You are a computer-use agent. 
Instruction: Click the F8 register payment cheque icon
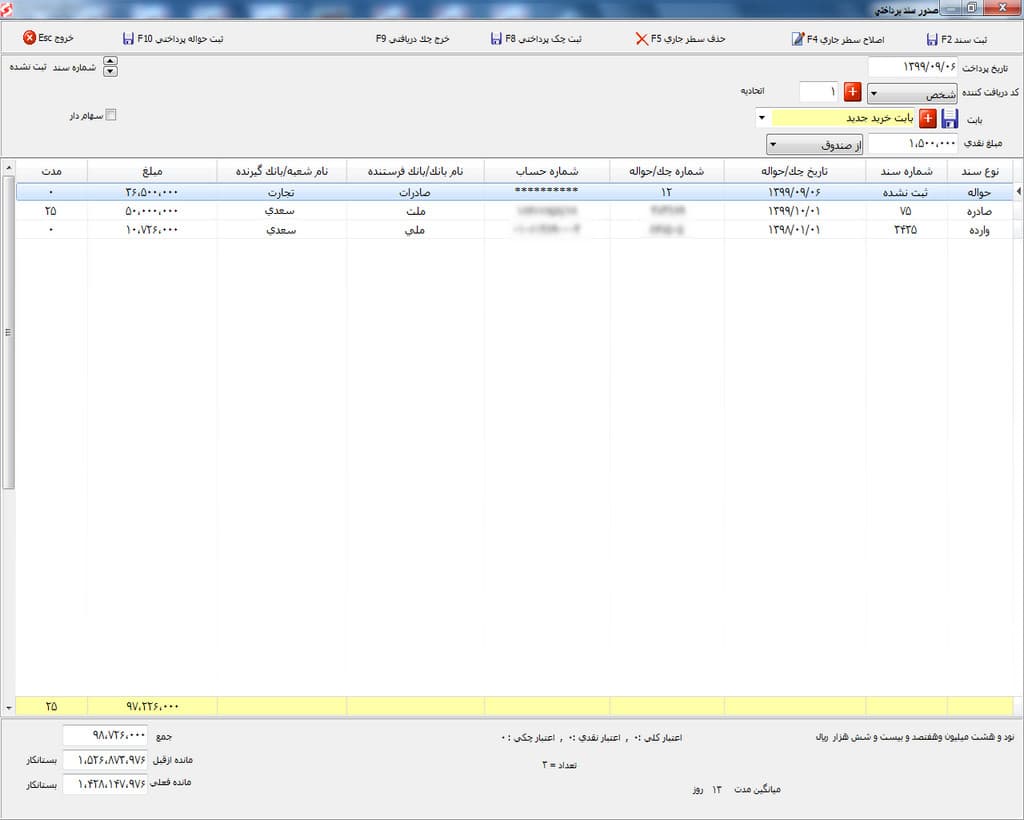[x=496, y=39]
